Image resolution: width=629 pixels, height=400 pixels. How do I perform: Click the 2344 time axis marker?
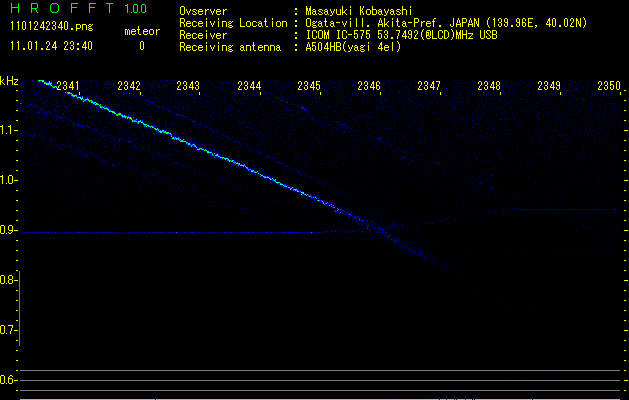pos(249,86)
